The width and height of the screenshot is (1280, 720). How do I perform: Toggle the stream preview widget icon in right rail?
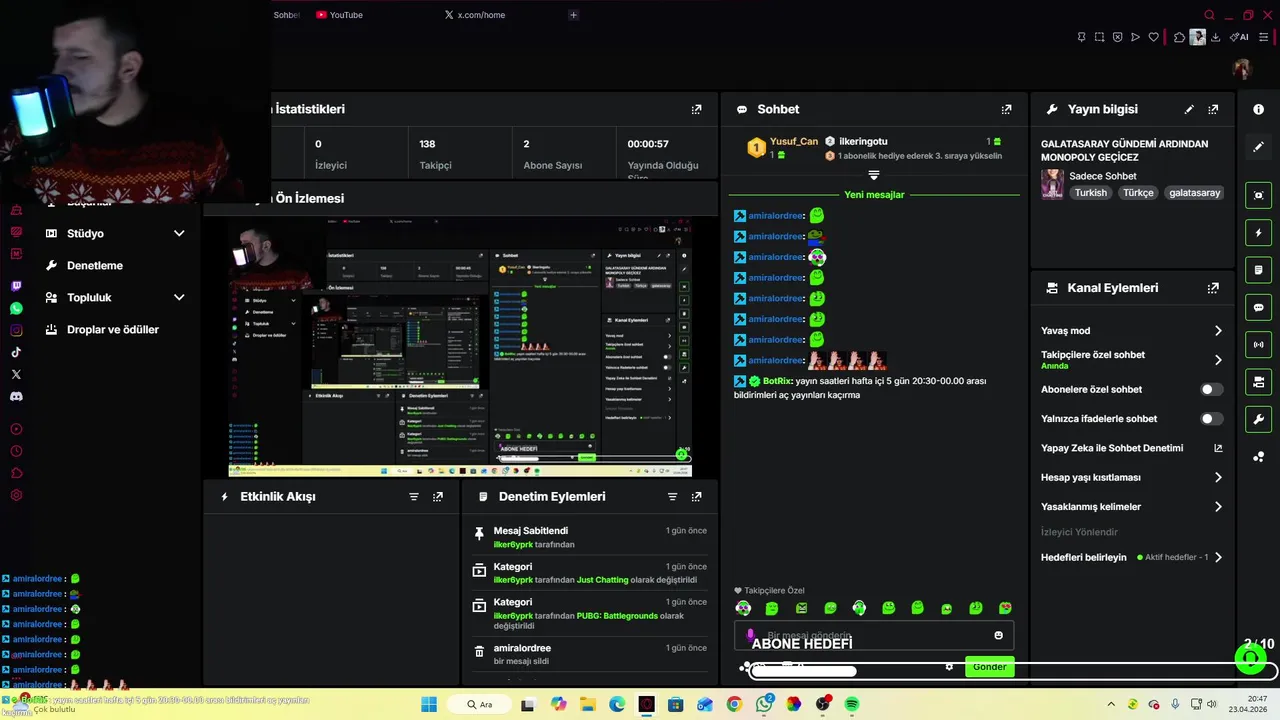(1259, 195)
